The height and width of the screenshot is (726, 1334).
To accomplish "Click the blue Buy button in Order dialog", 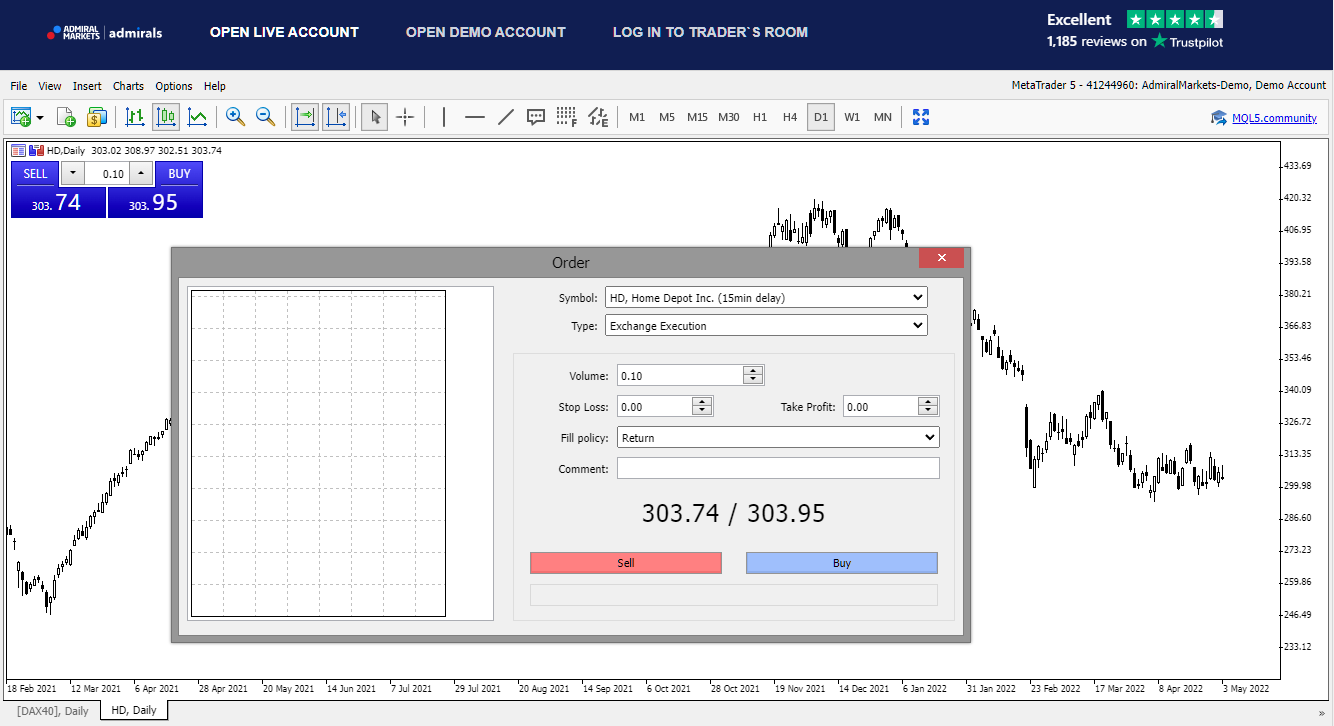I will point(842,563).
